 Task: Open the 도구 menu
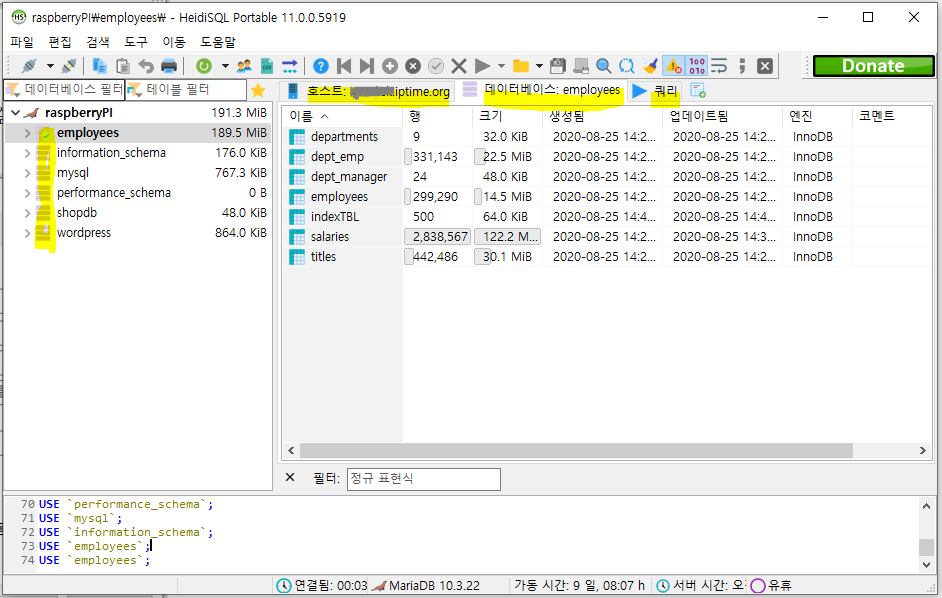(x=136, y=42)
